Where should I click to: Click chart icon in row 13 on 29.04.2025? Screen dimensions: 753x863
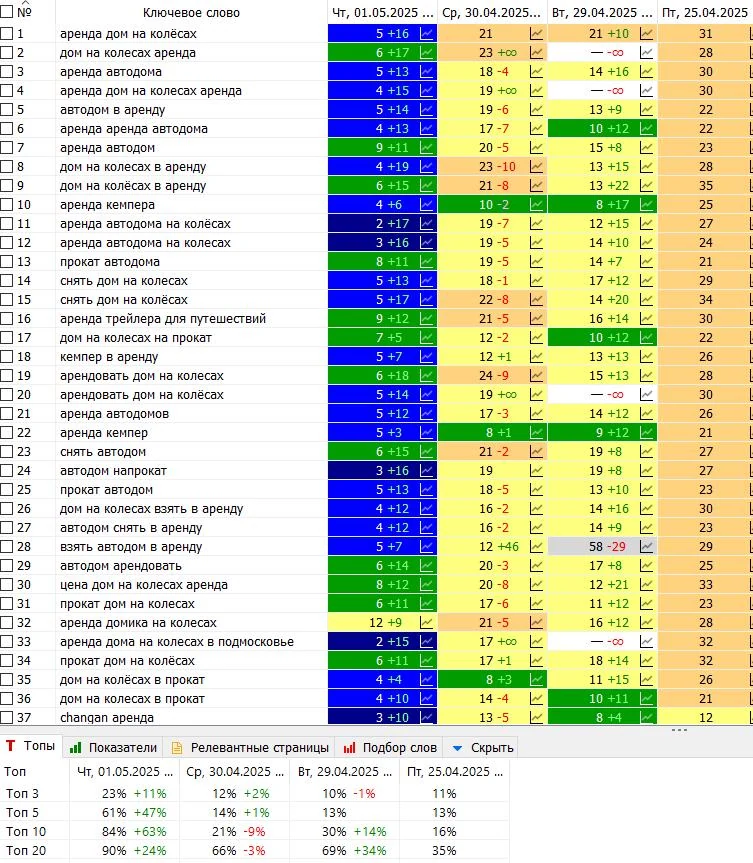click(646, 262)
